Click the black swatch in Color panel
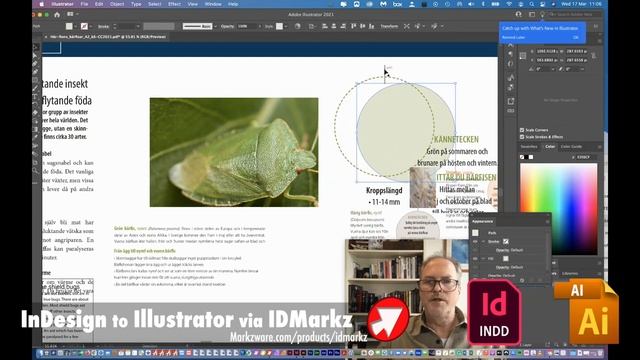 527,157
